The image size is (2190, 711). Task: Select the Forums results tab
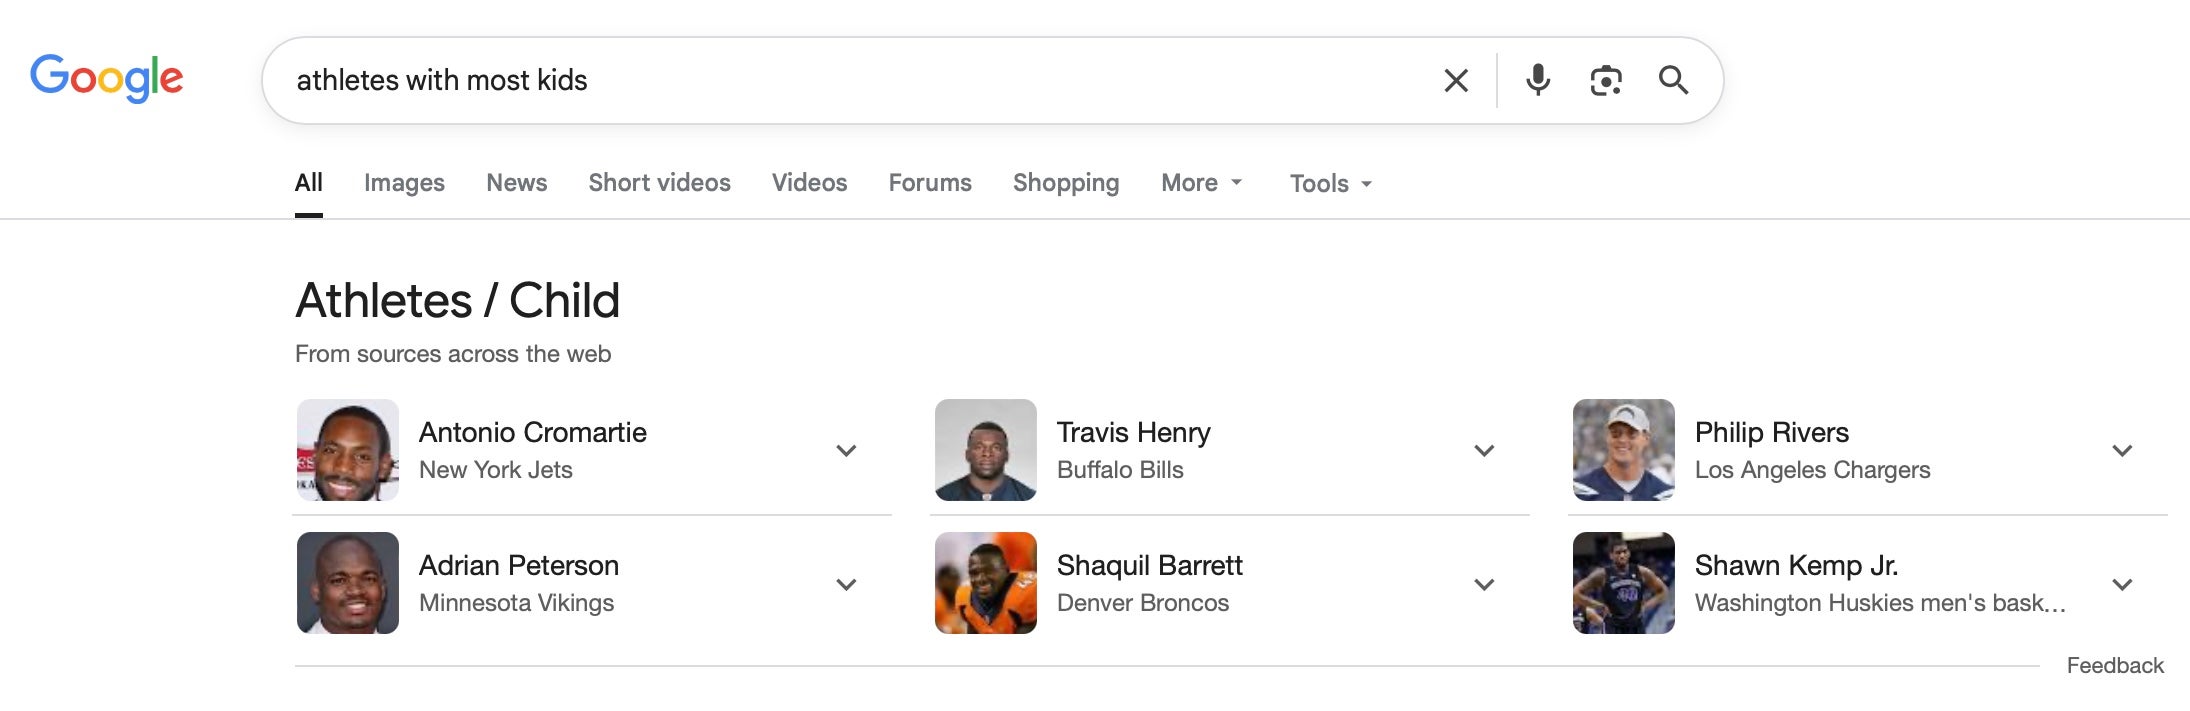[x=930, y=183]
